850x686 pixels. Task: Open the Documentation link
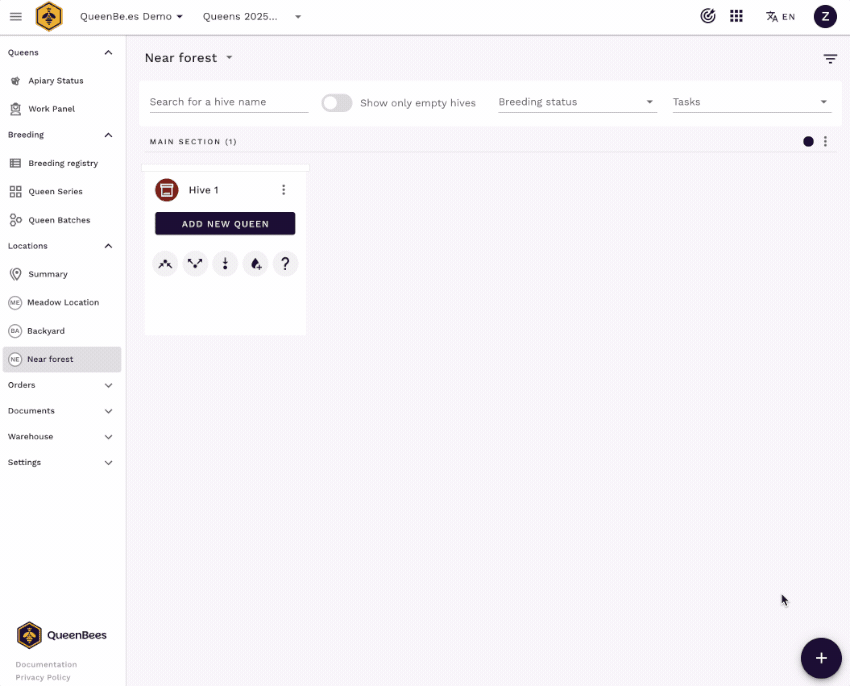pyautogui.click(x=46, y=664)
